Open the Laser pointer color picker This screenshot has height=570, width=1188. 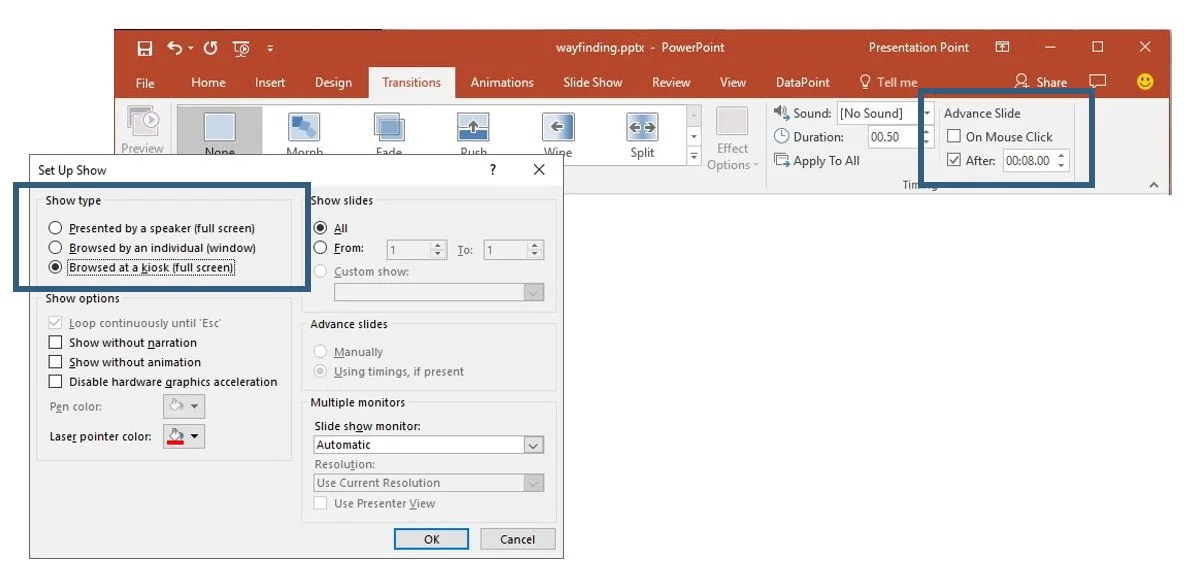coord(184,437)
